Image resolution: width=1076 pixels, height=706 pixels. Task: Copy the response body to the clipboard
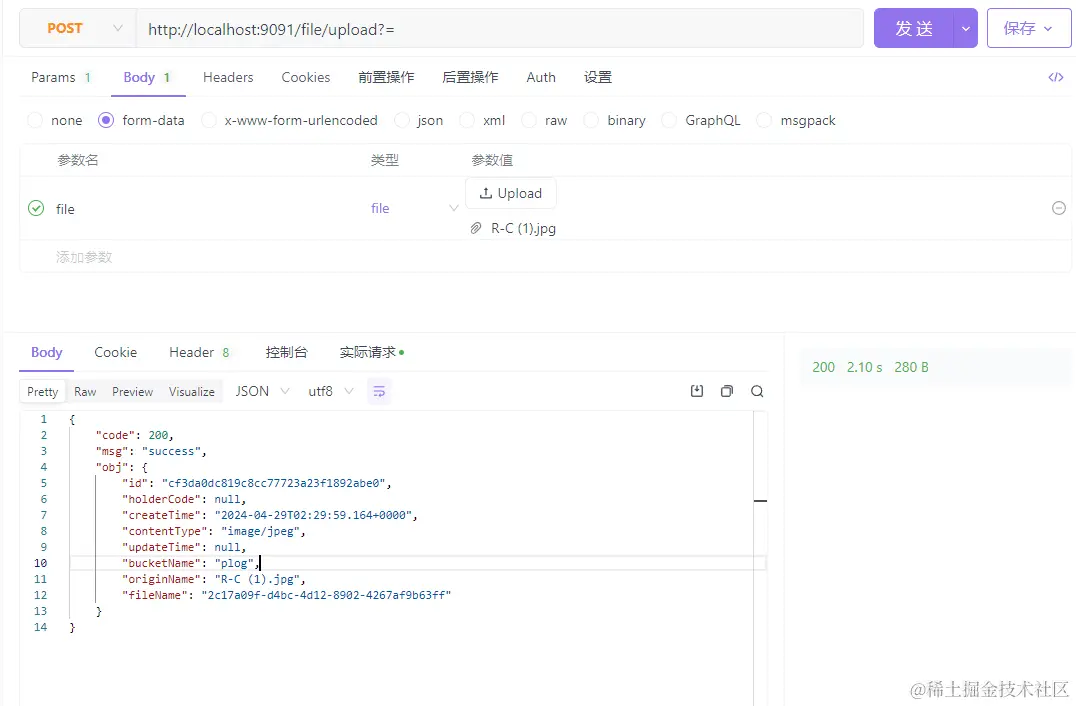point(727,391)
